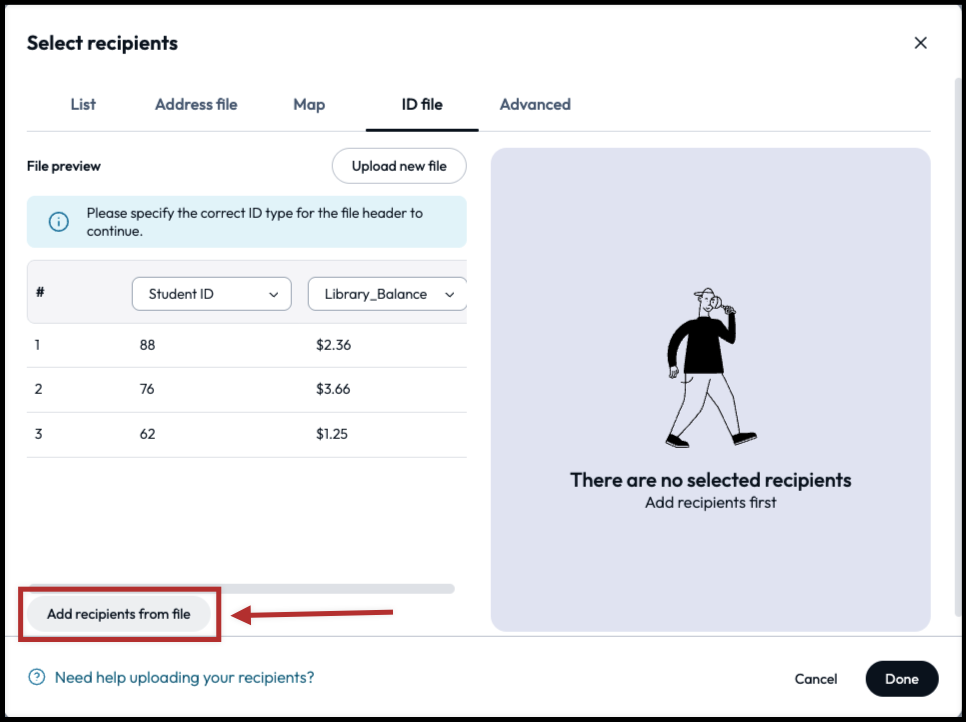Viewport: 966px width, 722px height.
Task: Cancel the recipient selection
Action: pyautogui.click(x=815, y=679)
